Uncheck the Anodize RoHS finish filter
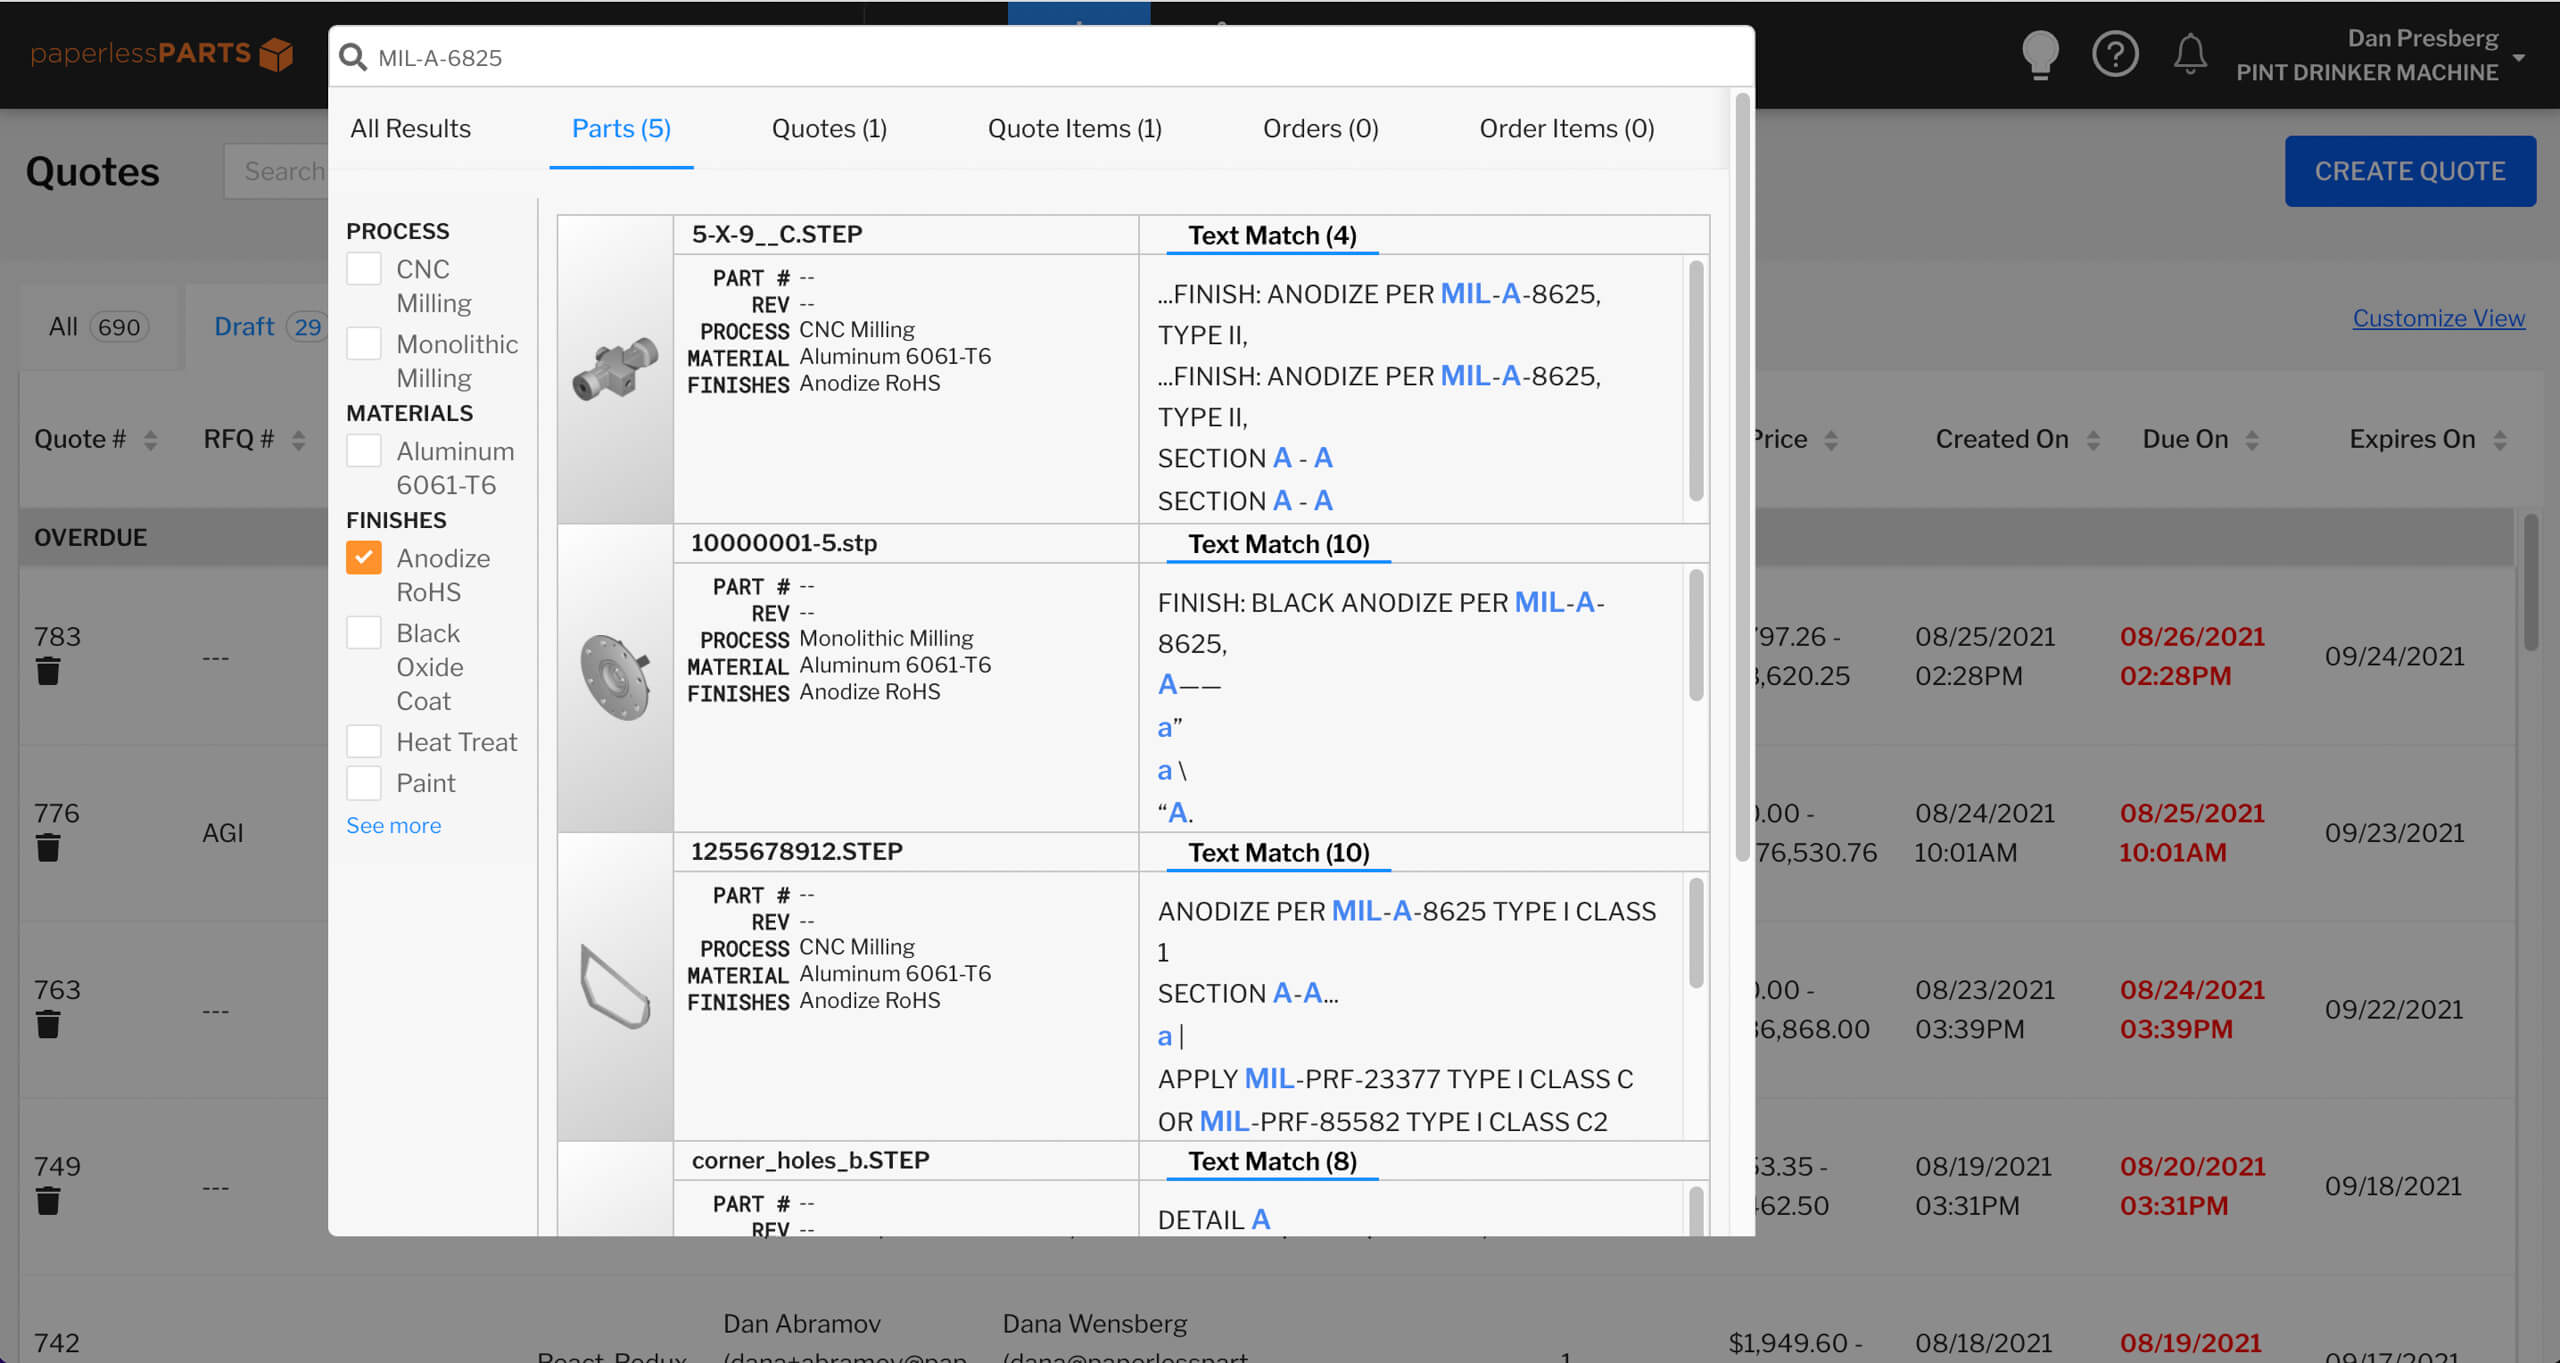The width and height of the screenshot is (2560, 1363). pos(364,558)
